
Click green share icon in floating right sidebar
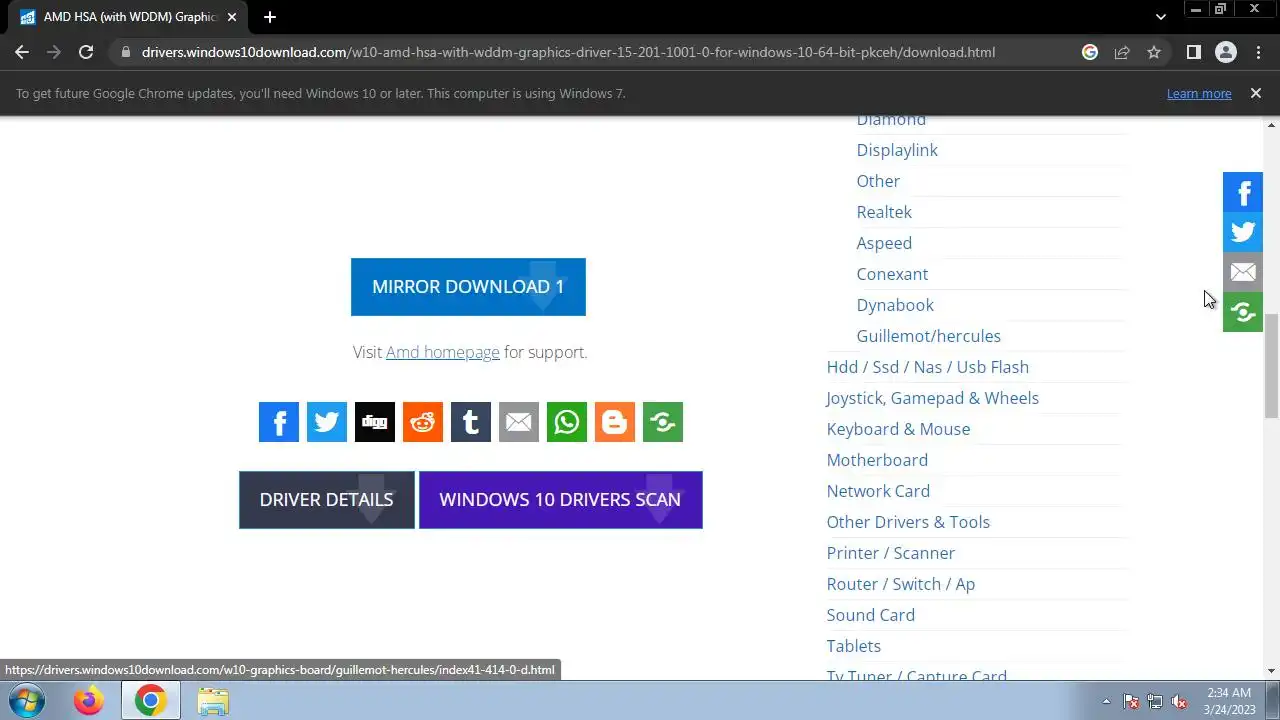point(1243,312)
